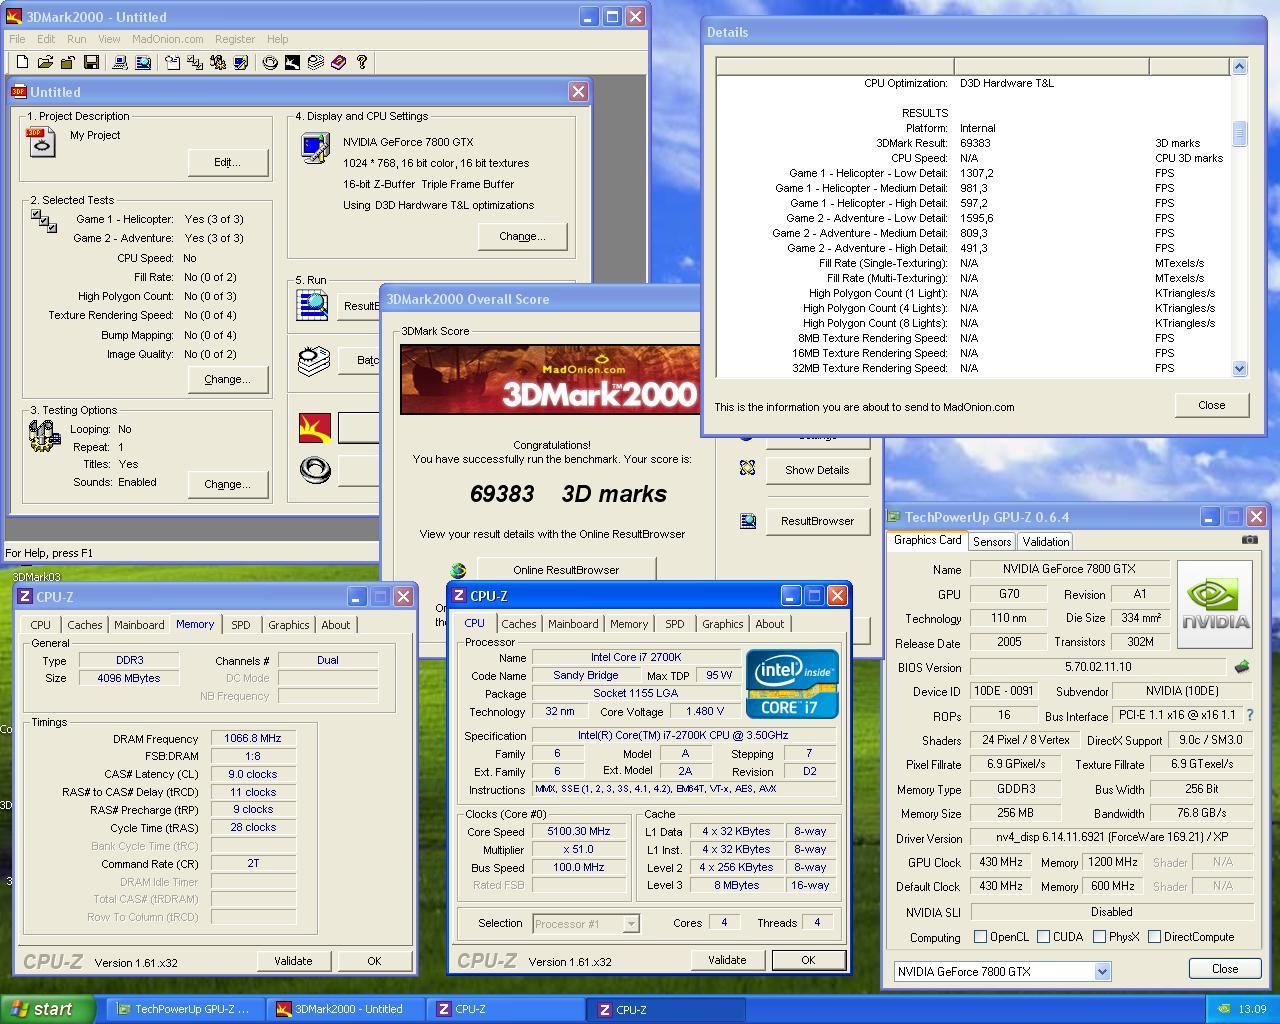The width and height of the screenshot is (1280, 1024).
Task: Toggle the DirectCompute checkbox in GPU-Z
Action: click(x=1154, y=937)
